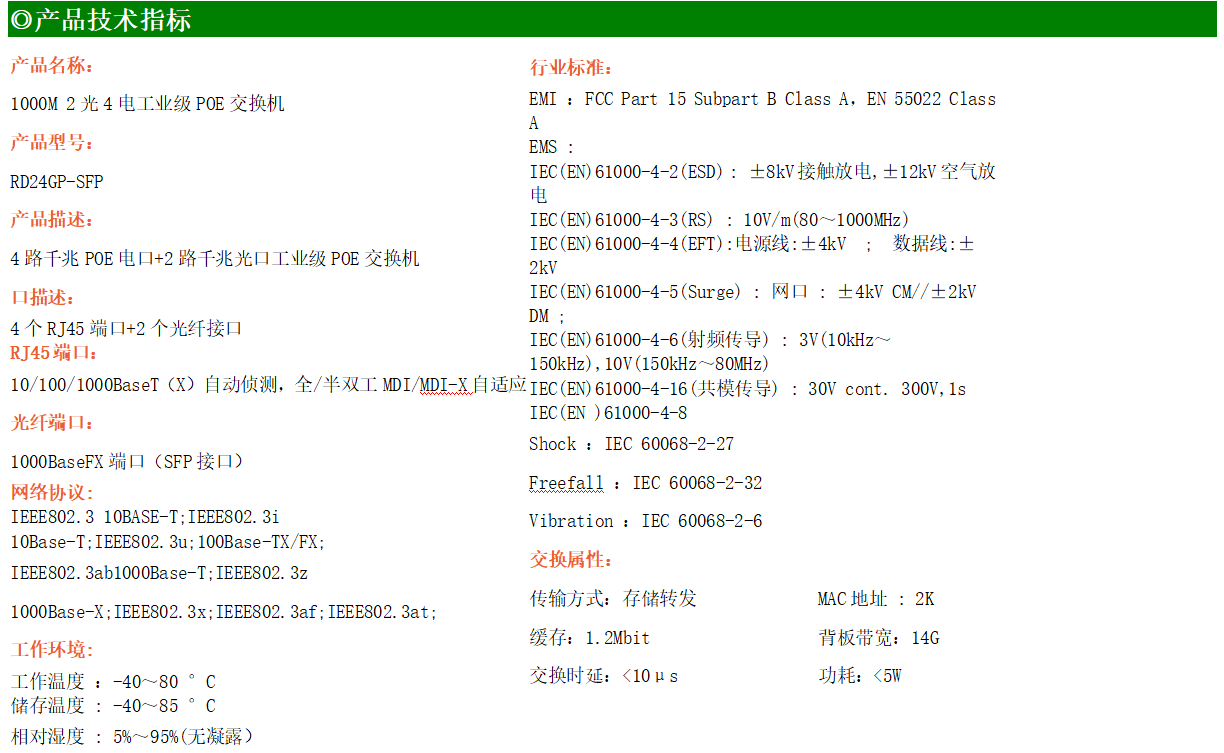Click the 缓存 1.2Mbit entry

(589, 638)
